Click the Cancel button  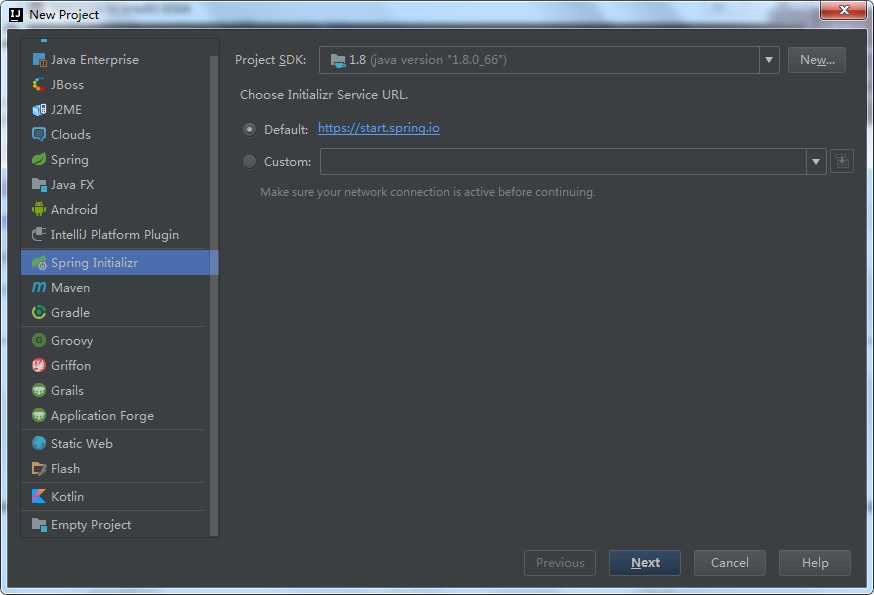730,563
